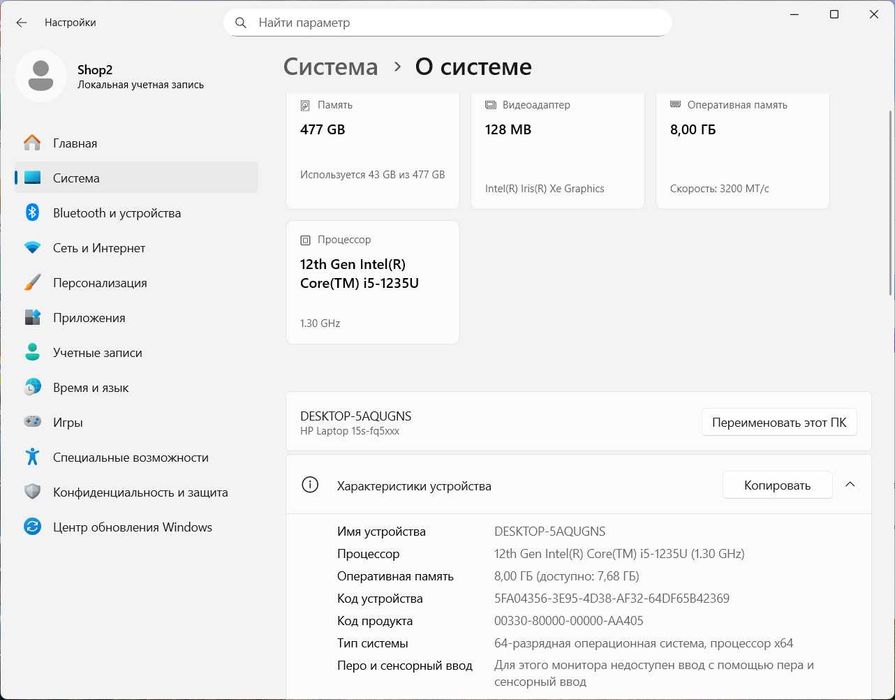This screenshot has height=700, width=895.
Task: Click the DESKTOP-5AQUGNS heading above HP Laptop
Action: pos(356,416)
